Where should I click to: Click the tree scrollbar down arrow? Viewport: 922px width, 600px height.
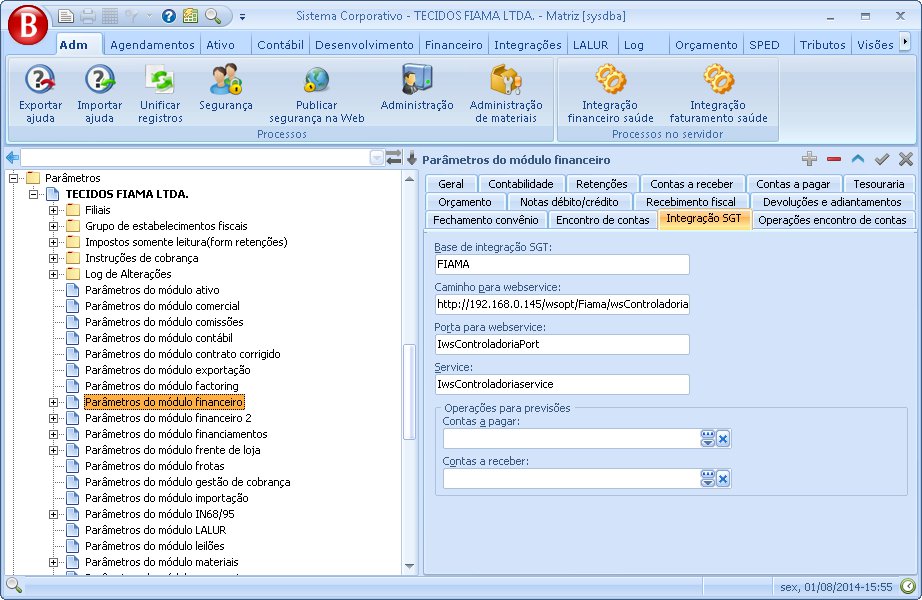coord(409,566)
